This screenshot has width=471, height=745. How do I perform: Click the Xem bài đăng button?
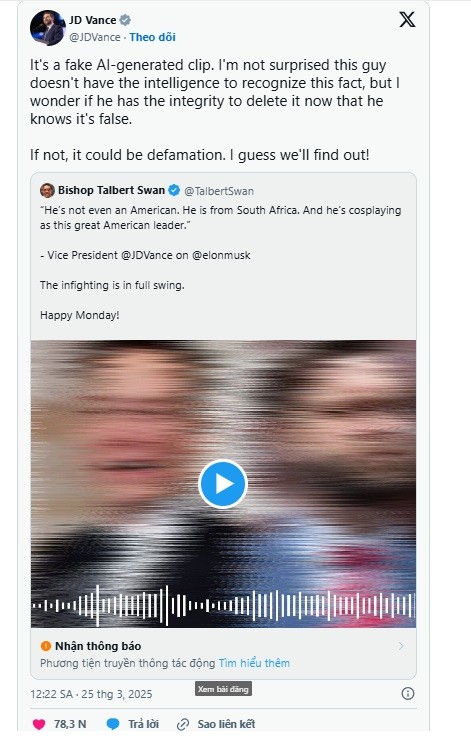223,689
